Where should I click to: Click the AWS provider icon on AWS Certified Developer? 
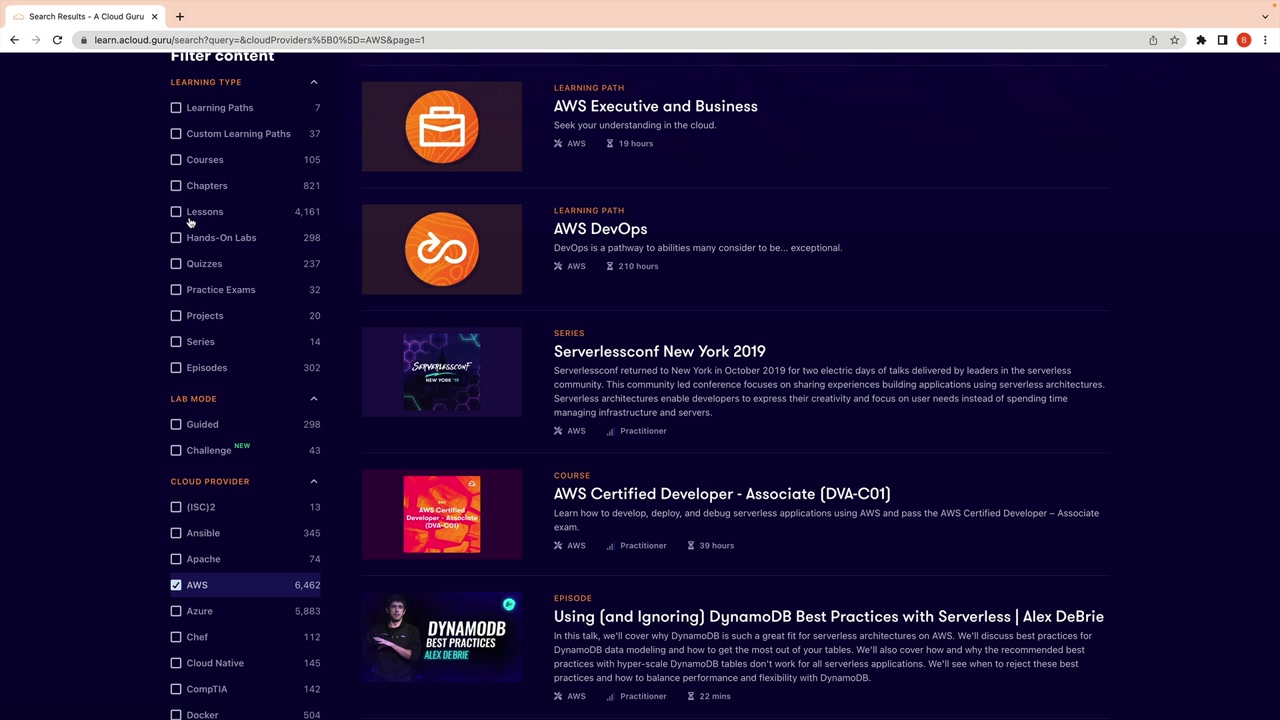point(558,546)
